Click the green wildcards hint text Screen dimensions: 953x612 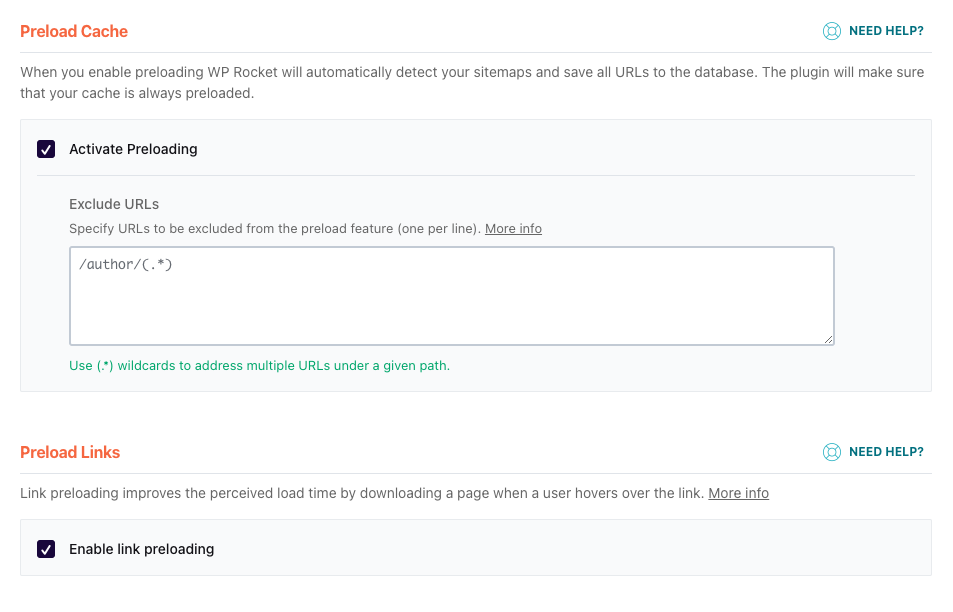[x=260, y=366]
